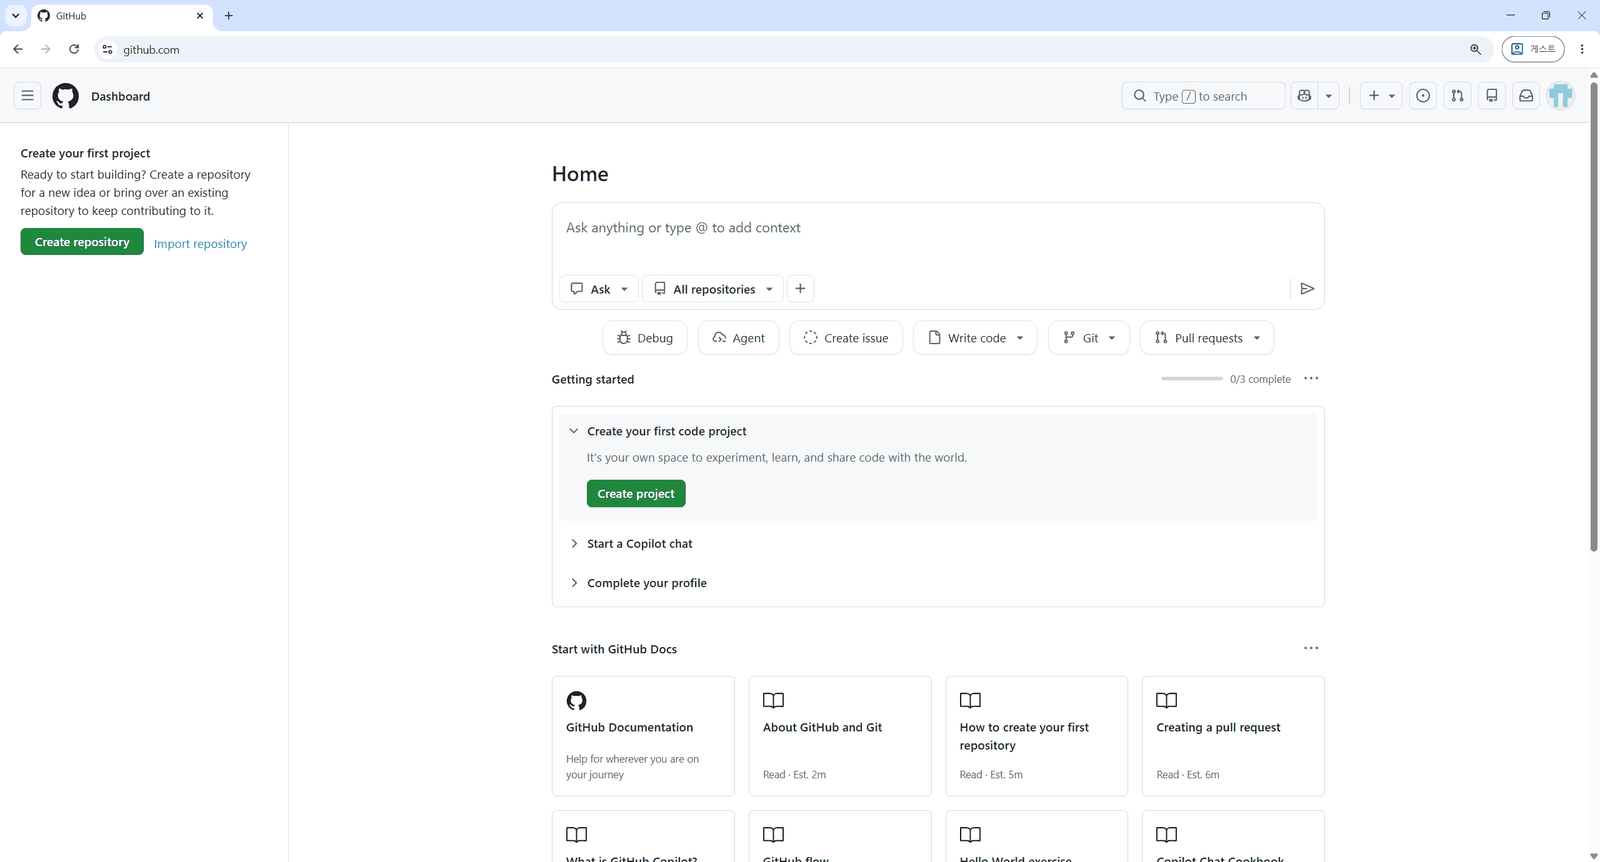Click the page vertical scrollbar thumb
The image size is (1600, 862).
point(1594,316)
